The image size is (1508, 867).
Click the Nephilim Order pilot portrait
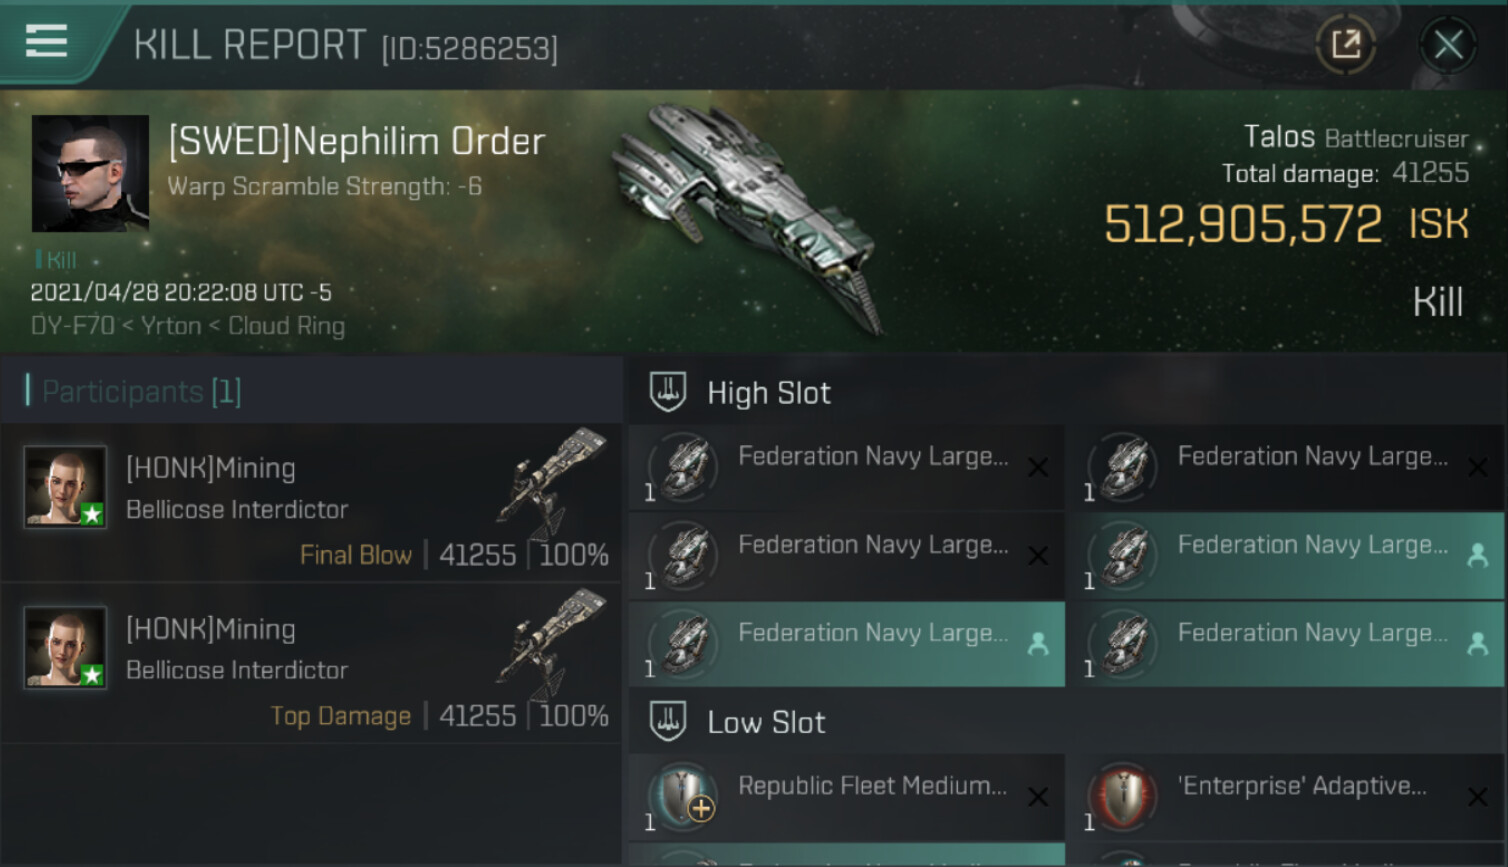pos(90,173)
